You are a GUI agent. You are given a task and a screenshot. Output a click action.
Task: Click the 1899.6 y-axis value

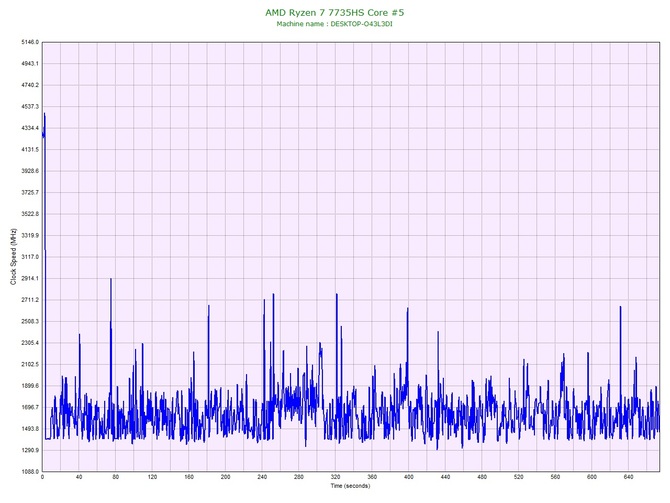pos(30,386)
